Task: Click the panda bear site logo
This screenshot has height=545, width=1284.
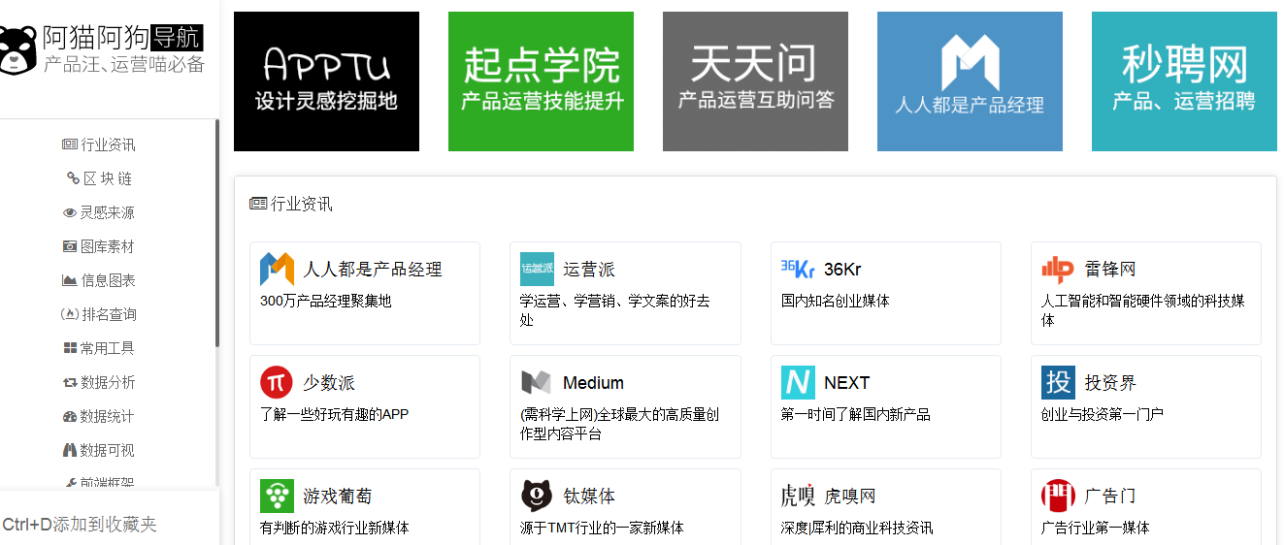Action: pyautogui.click(x=17, y=50)
